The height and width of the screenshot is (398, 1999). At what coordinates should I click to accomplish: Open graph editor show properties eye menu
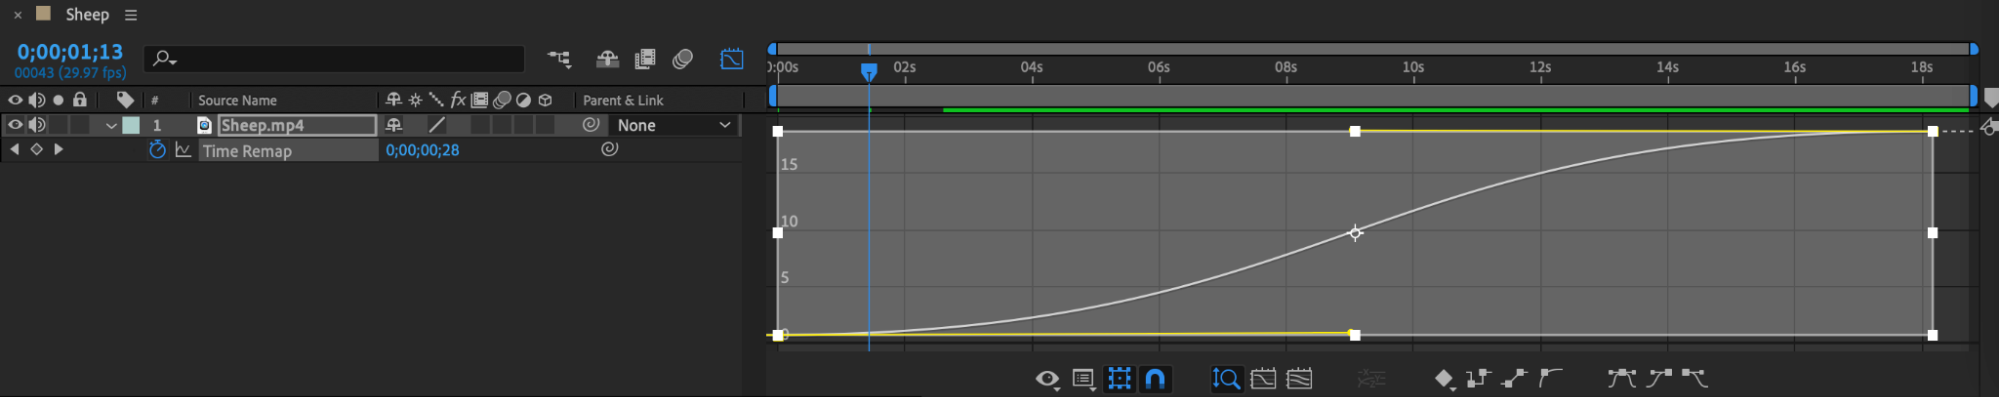pyautogui.click(x=1047, y=379)
